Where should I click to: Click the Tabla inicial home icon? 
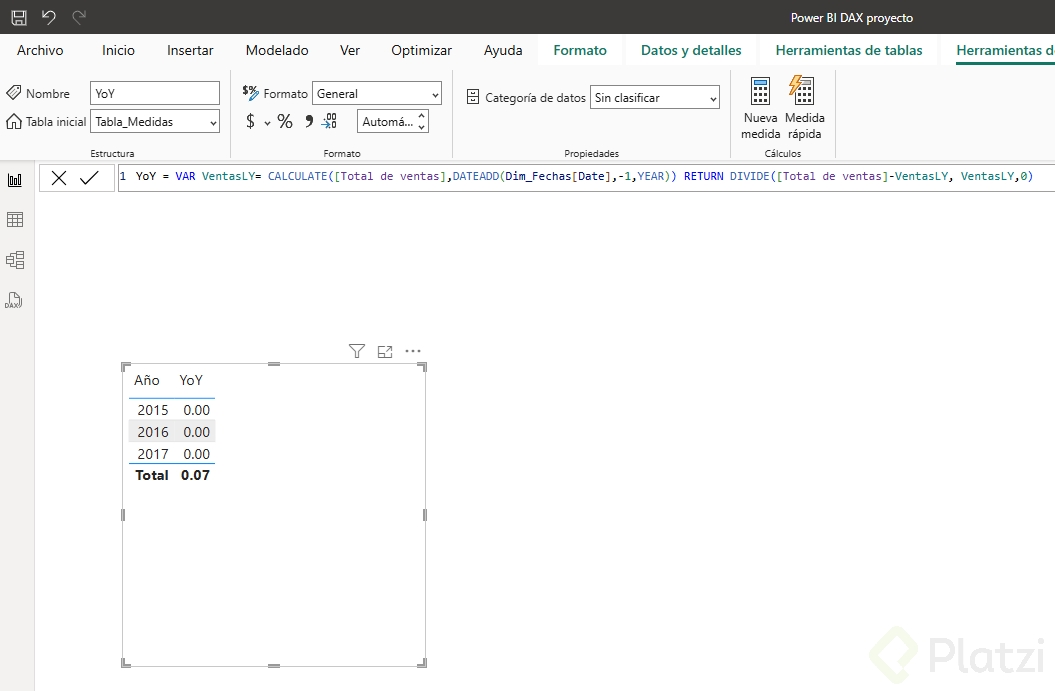tap(13, 121)
